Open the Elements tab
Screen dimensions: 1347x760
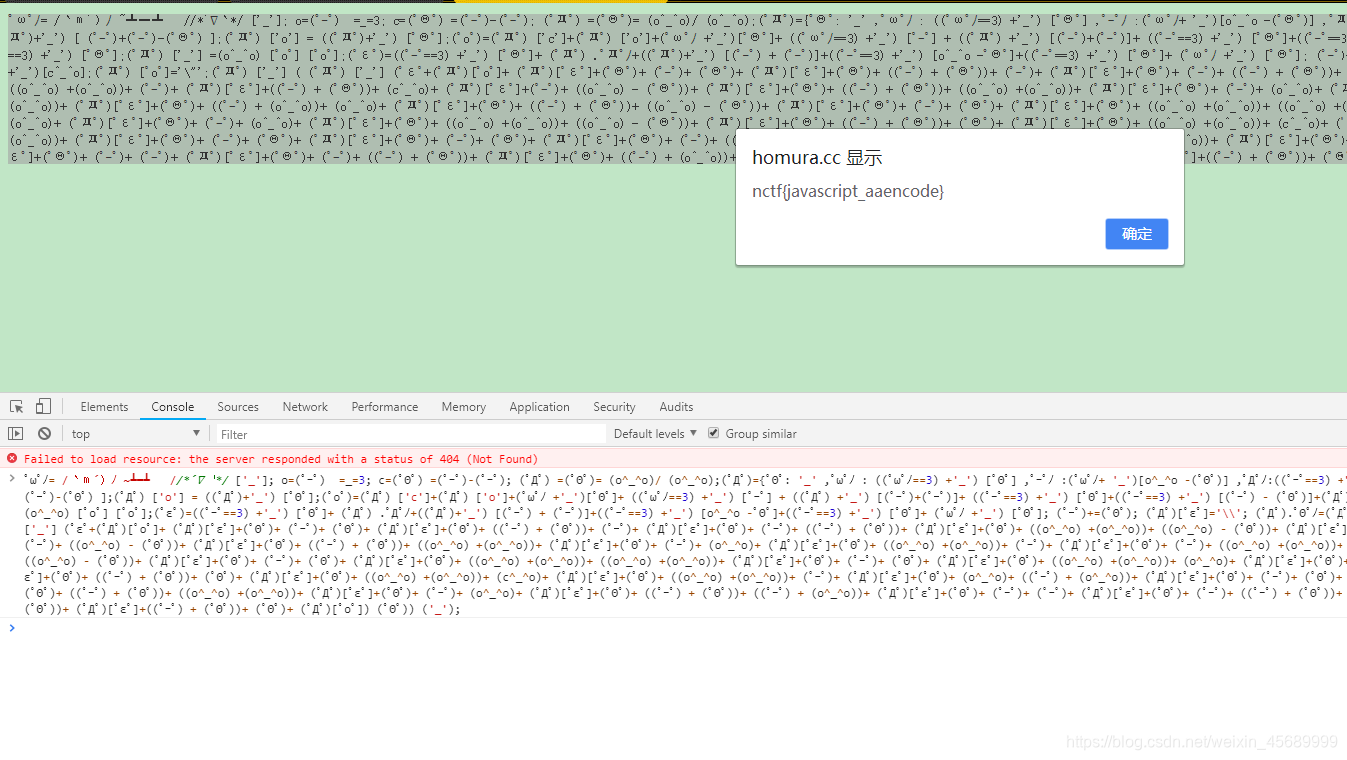tap(104, 407)
